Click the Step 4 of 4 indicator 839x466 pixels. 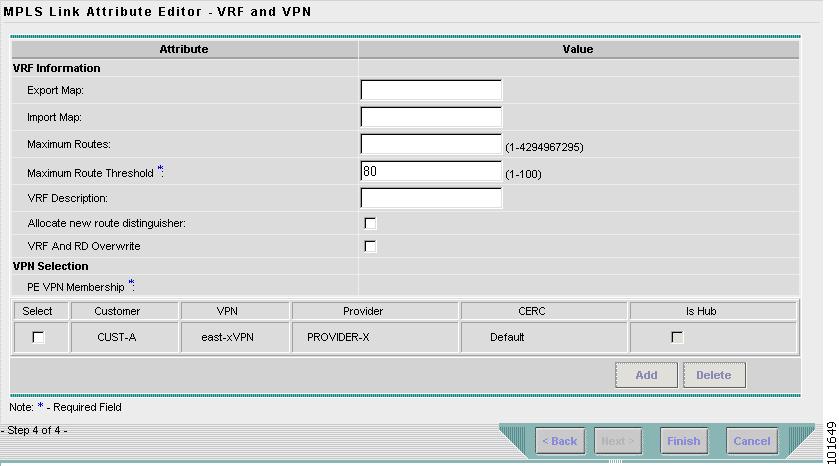(34, 430)
